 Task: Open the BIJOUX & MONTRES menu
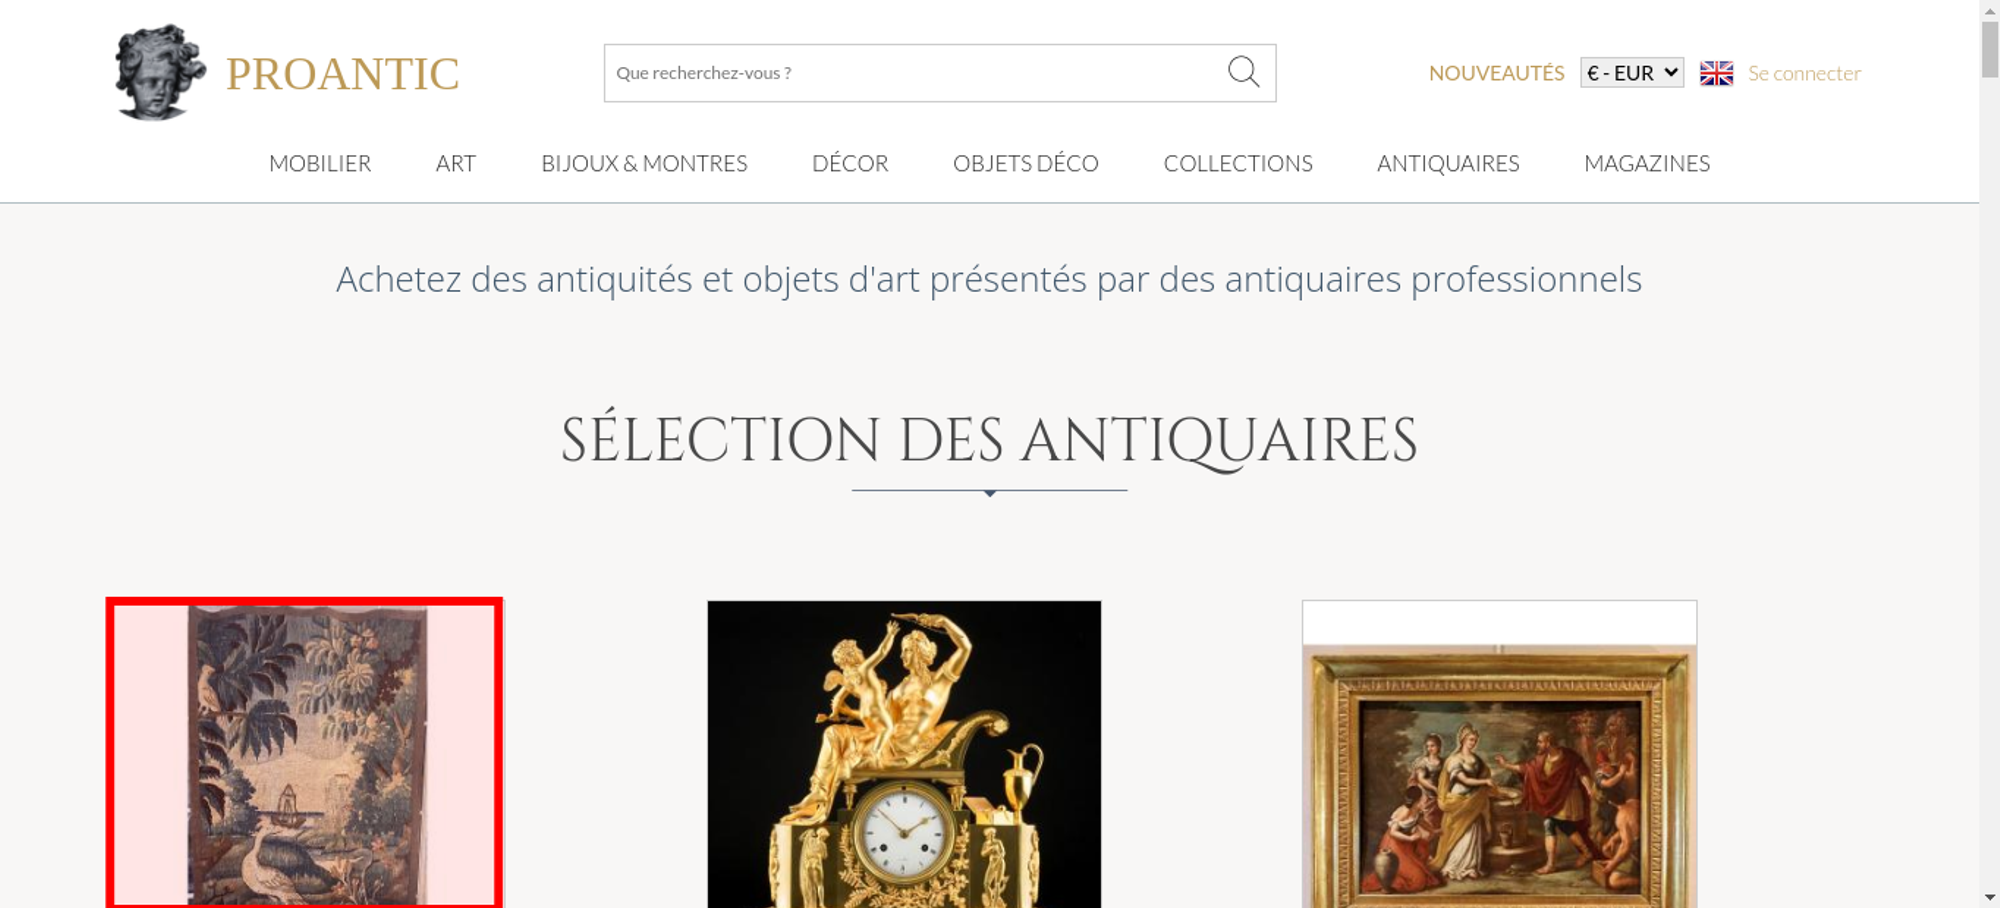[644, 163]
